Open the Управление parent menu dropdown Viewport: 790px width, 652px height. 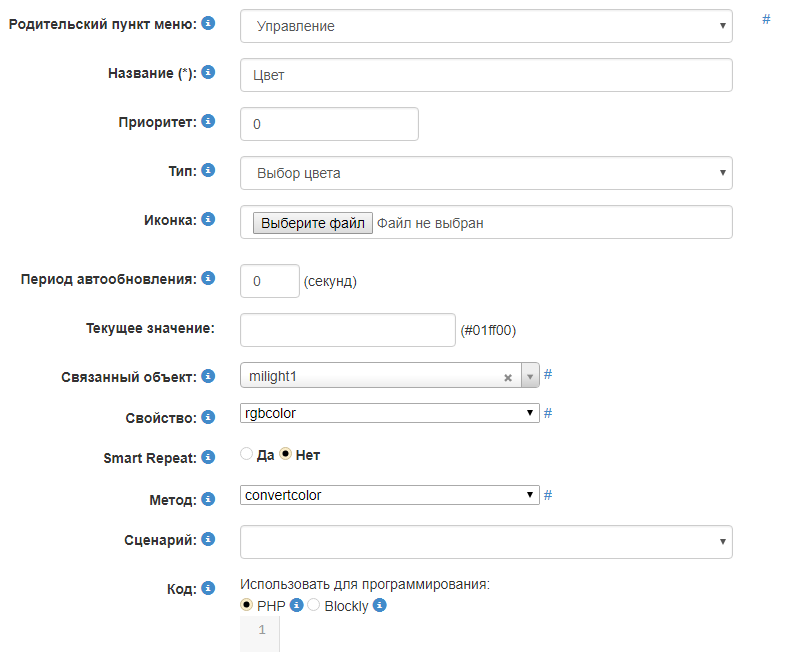coord(486,26)
